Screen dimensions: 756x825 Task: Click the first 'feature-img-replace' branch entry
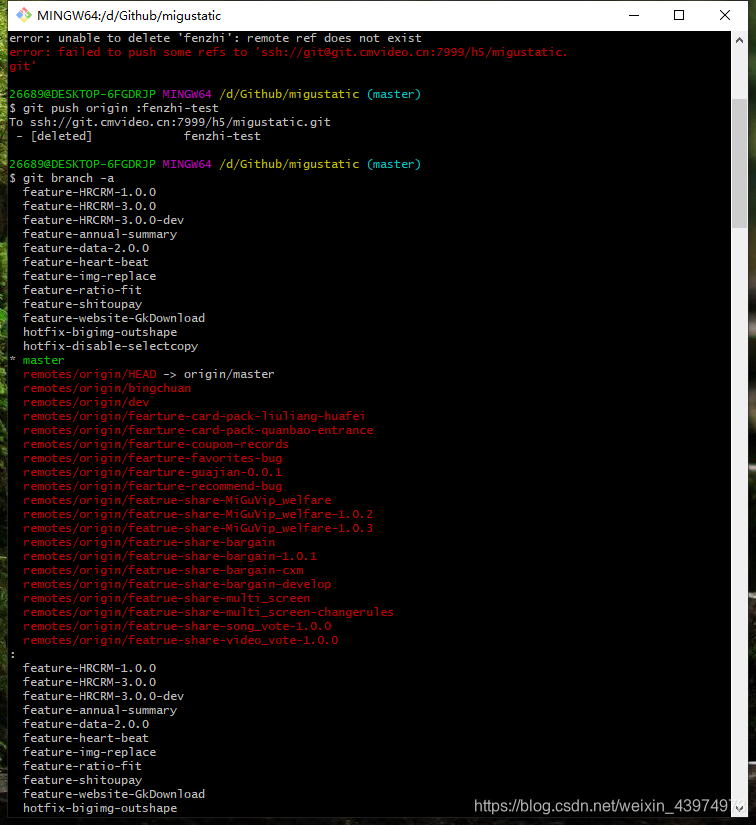point(89,276)
